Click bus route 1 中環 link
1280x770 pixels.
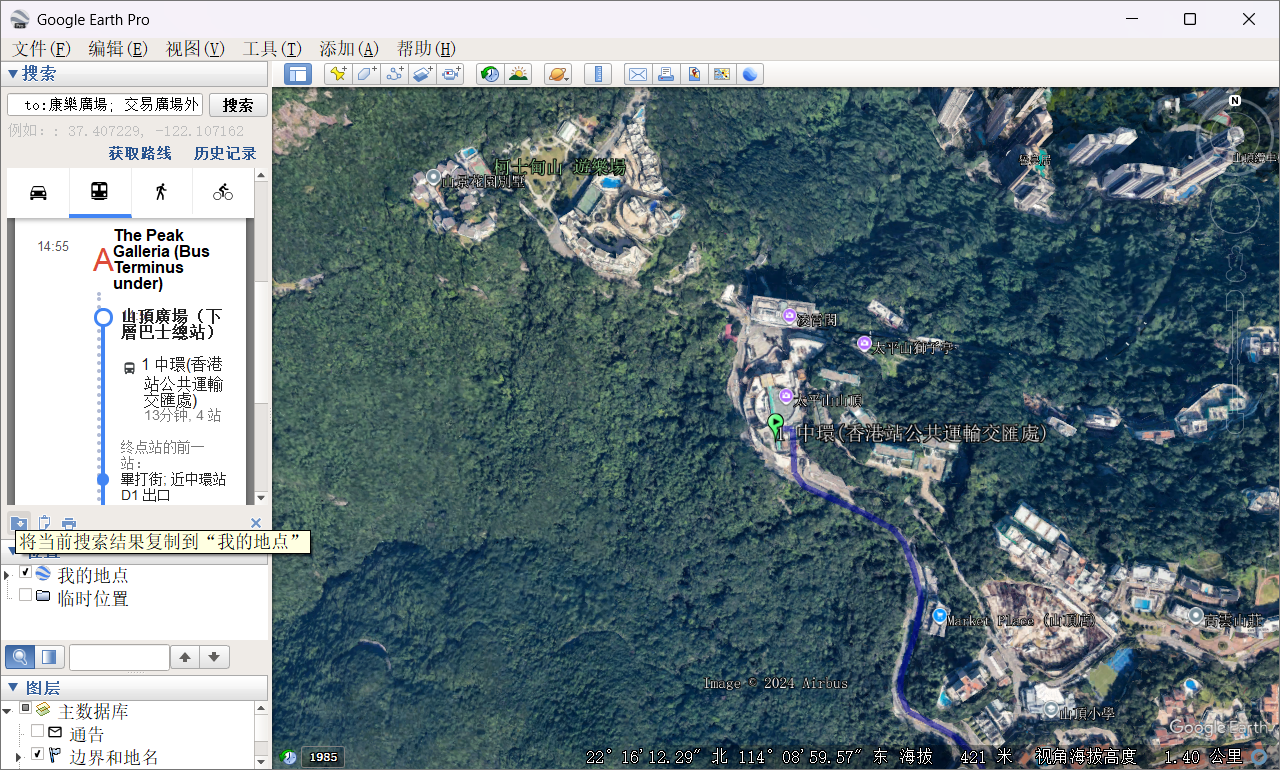[x=182, y=385]
